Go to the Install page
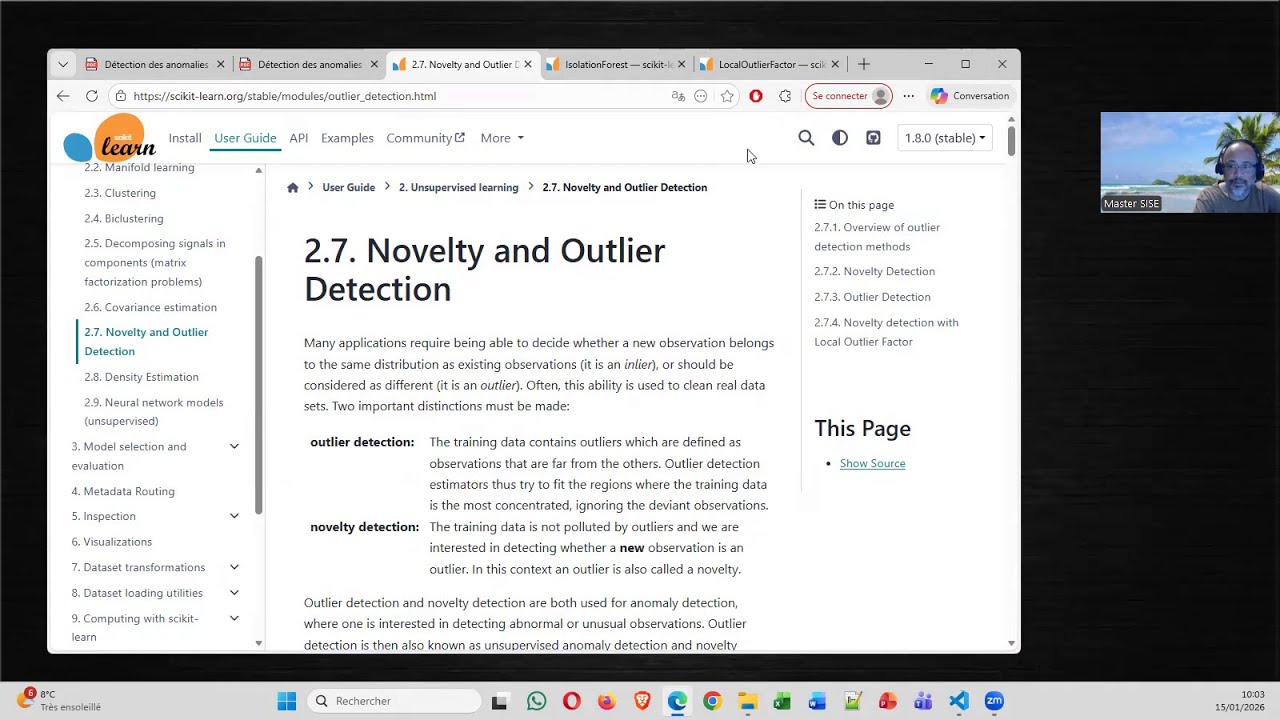Viewport: 1280px width, 720px height. point(185,138)
